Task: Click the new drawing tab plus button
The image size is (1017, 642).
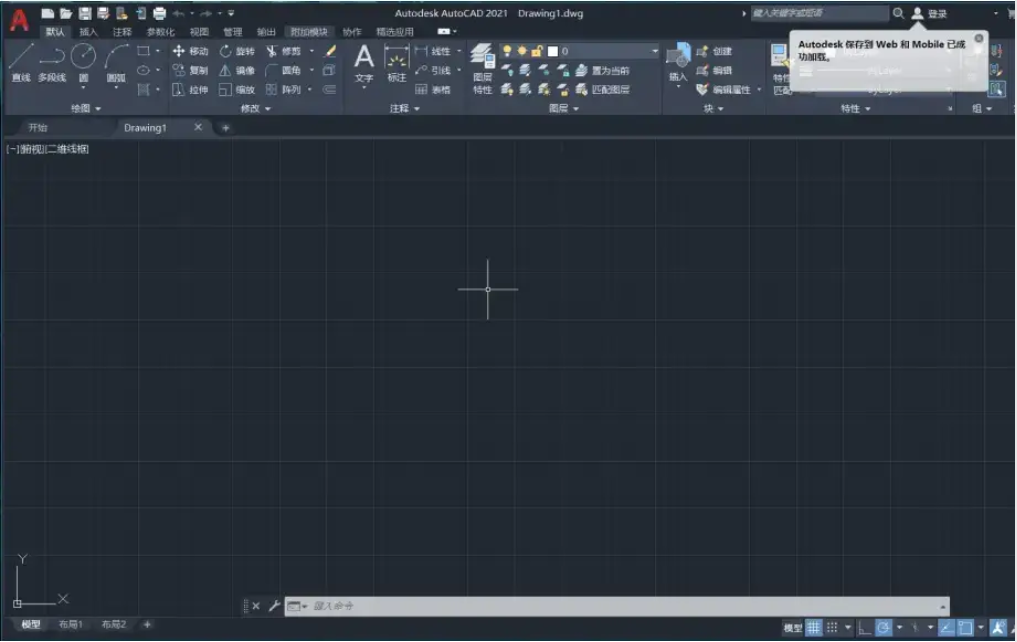Action: [x=226, y=128]
